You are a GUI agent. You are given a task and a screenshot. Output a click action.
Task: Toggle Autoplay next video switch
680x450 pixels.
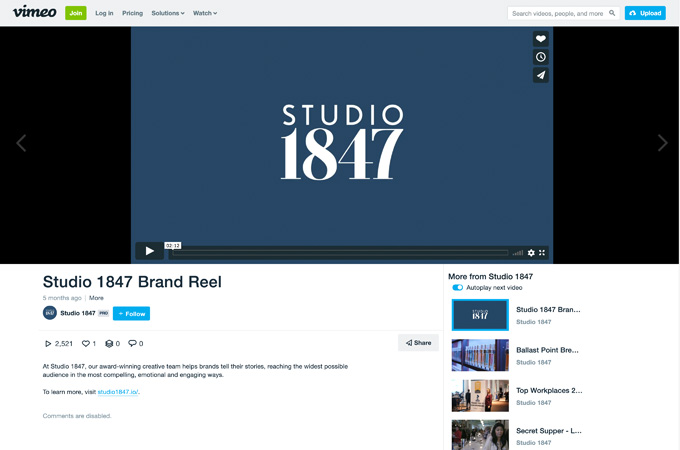point(458,287)
